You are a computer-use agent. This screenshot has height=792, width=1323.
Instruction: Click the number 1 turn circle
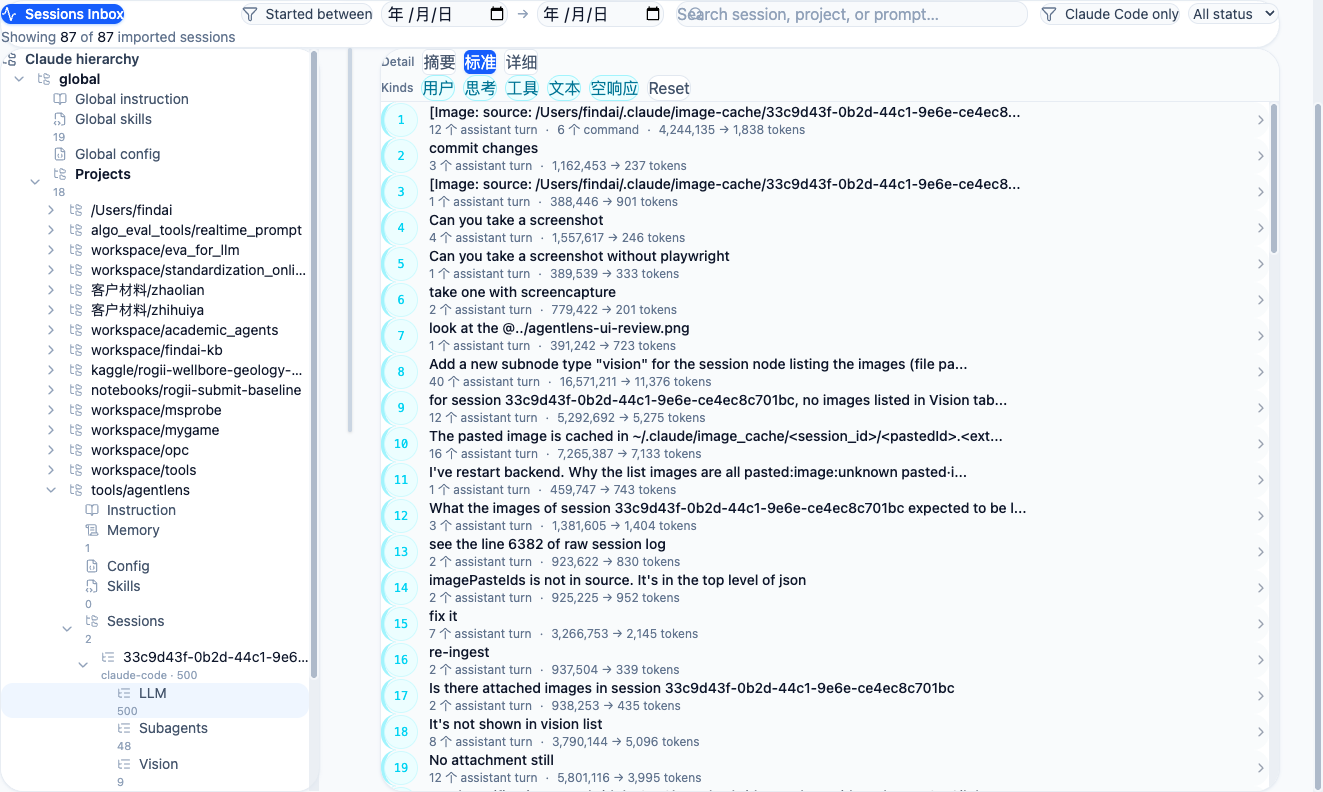click(x=401, y=120)
